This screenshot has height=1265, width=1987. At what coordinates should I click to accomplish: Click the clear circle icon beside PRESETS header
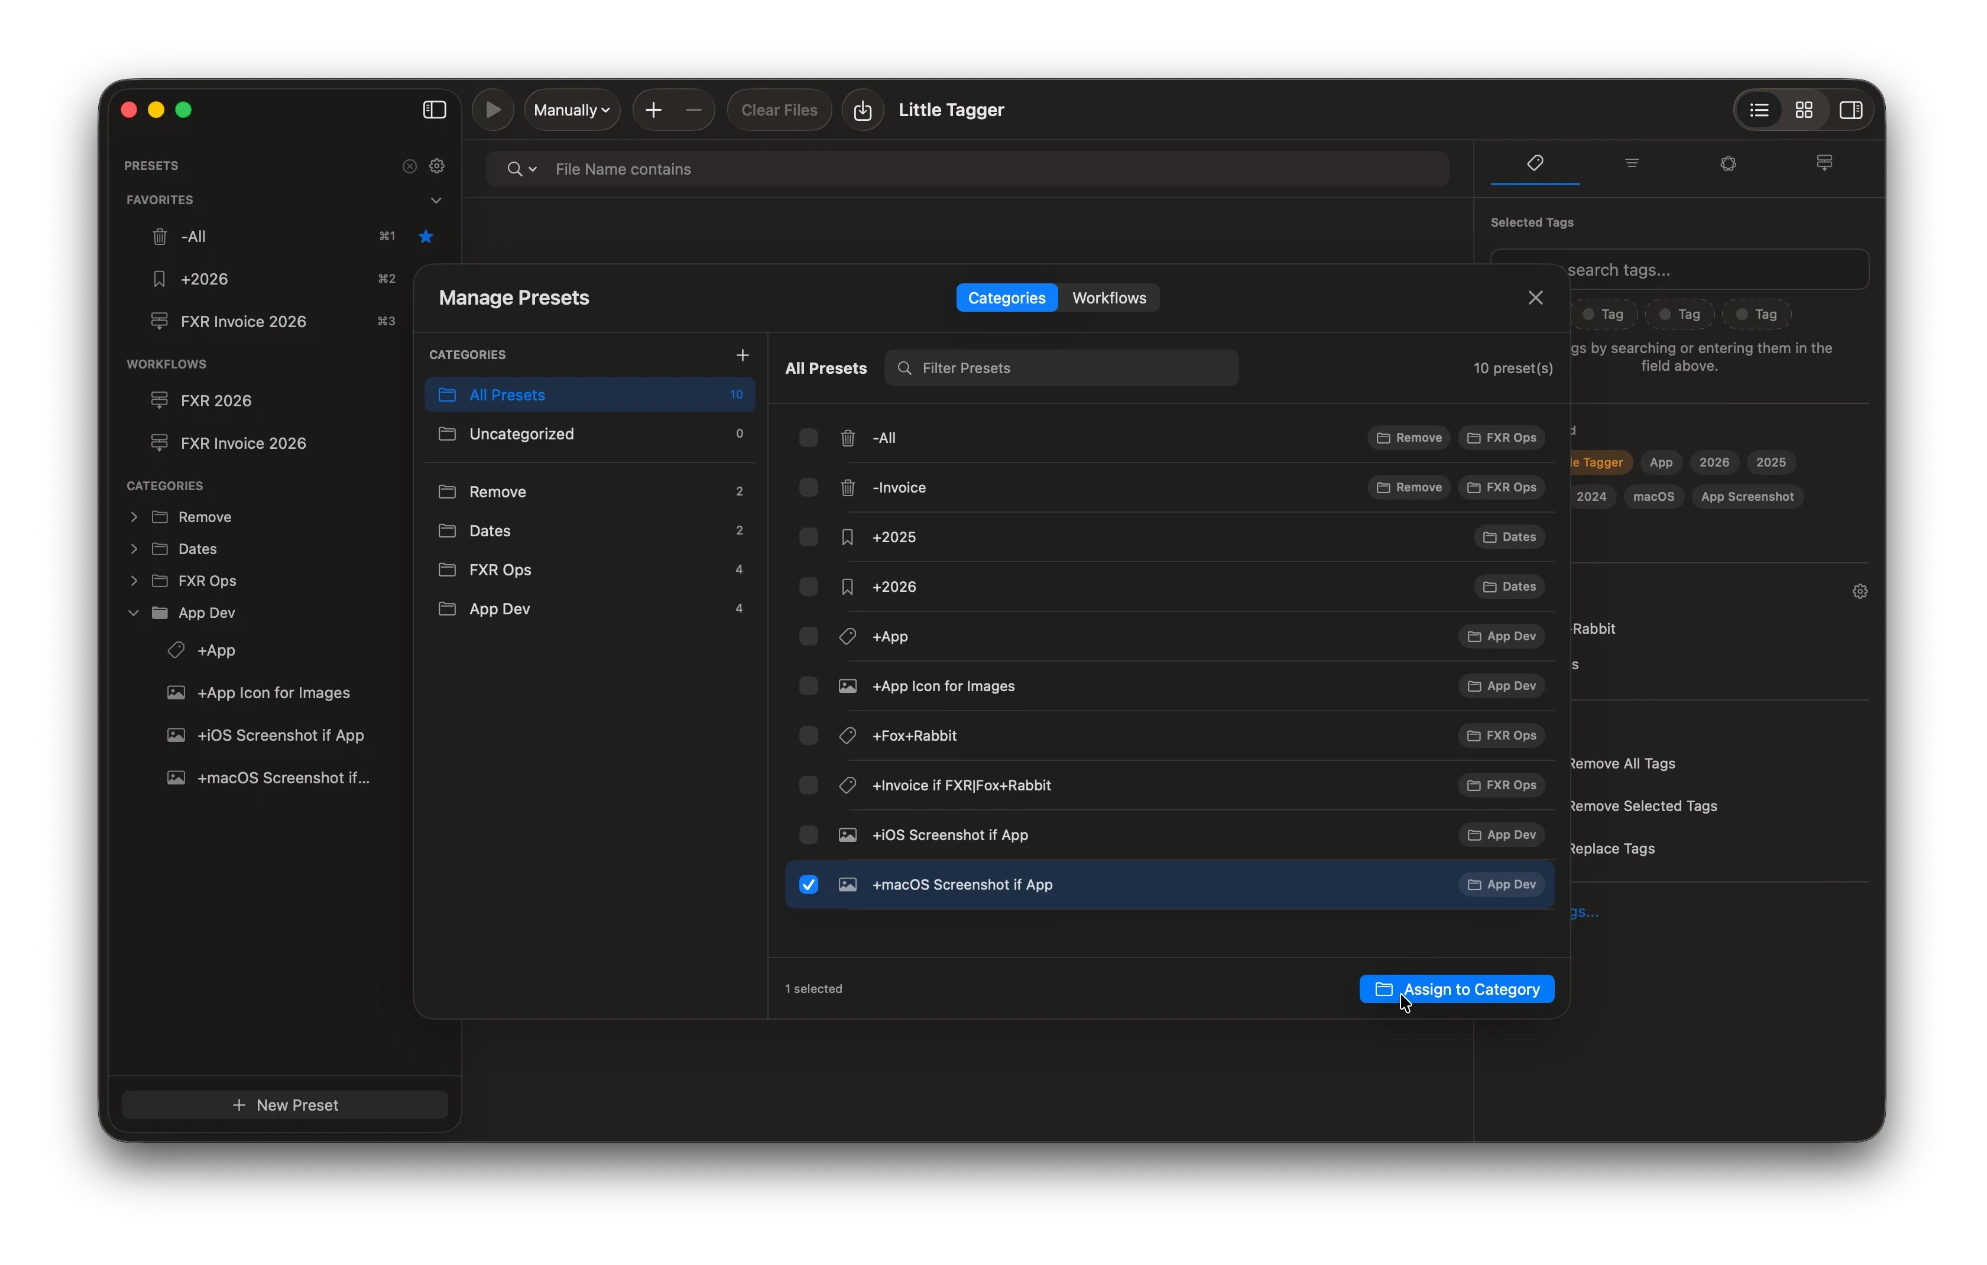tap(410, 166)
